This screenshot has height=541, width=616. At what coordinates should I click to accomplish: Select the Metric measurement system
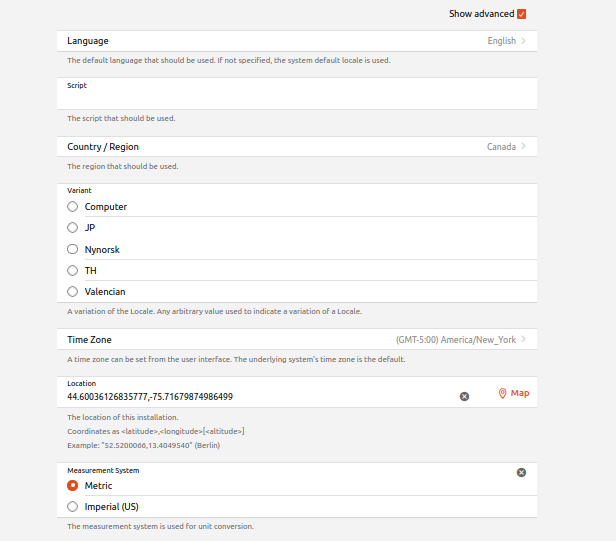(72, 486)
